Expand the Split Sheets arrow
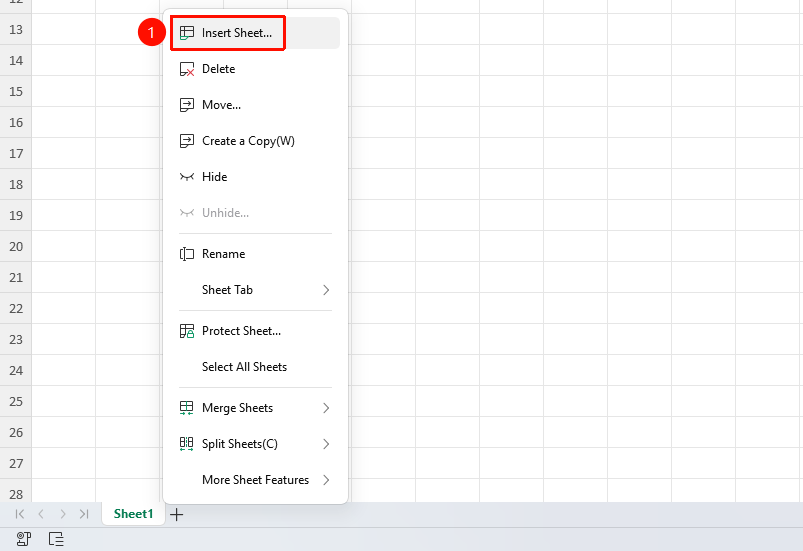The image size is (803, 551). [x=326, y=444]
